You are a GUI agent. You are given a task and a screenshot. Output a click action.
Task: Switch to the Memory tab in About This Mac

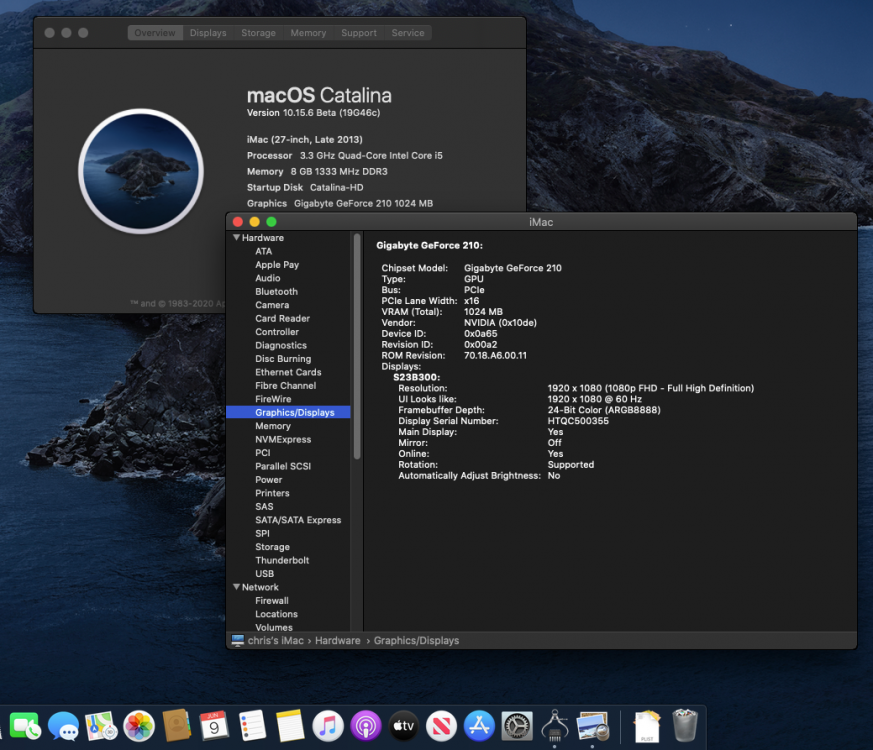click(308, 33)
